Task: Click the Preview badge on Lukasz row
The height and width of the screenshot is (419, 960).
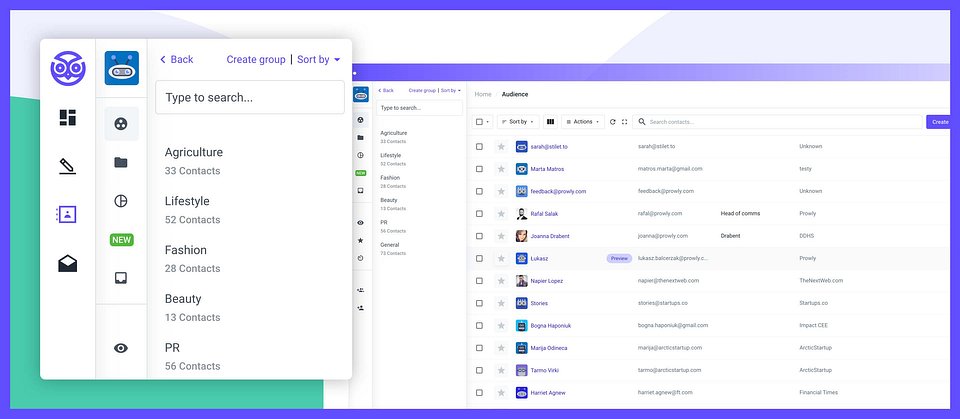Action: click(619, 259)
